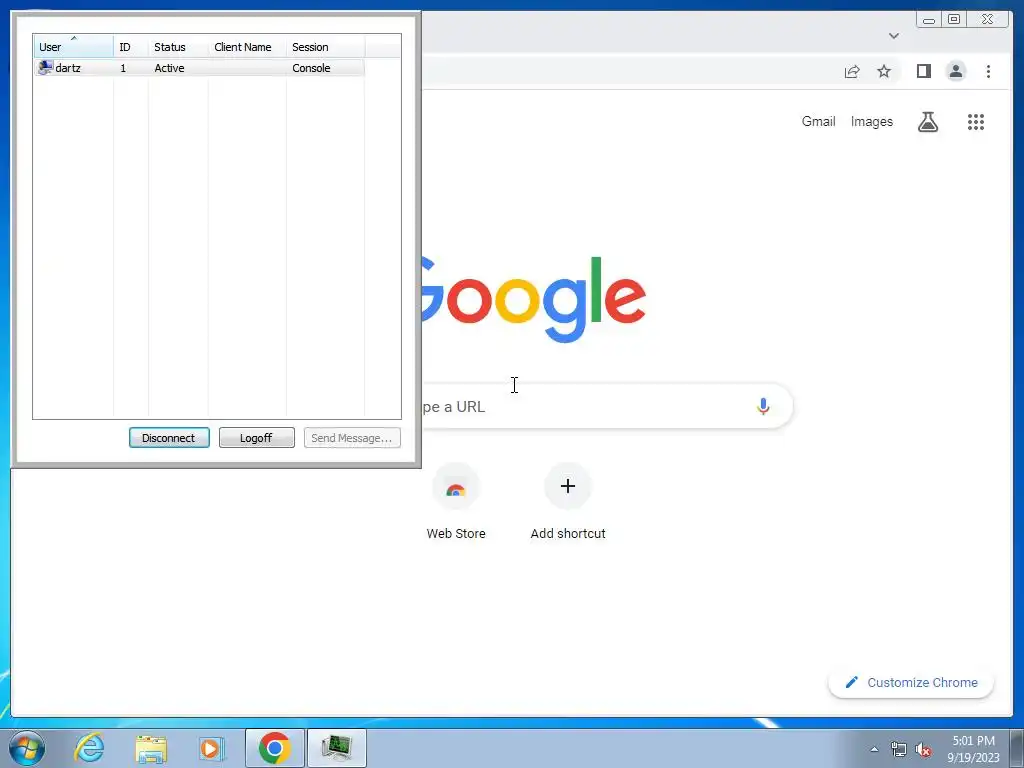This screenshot has height=768, width=1024.
Task: Bookmark this tab with the star icon
Action: tap(884, 71)
